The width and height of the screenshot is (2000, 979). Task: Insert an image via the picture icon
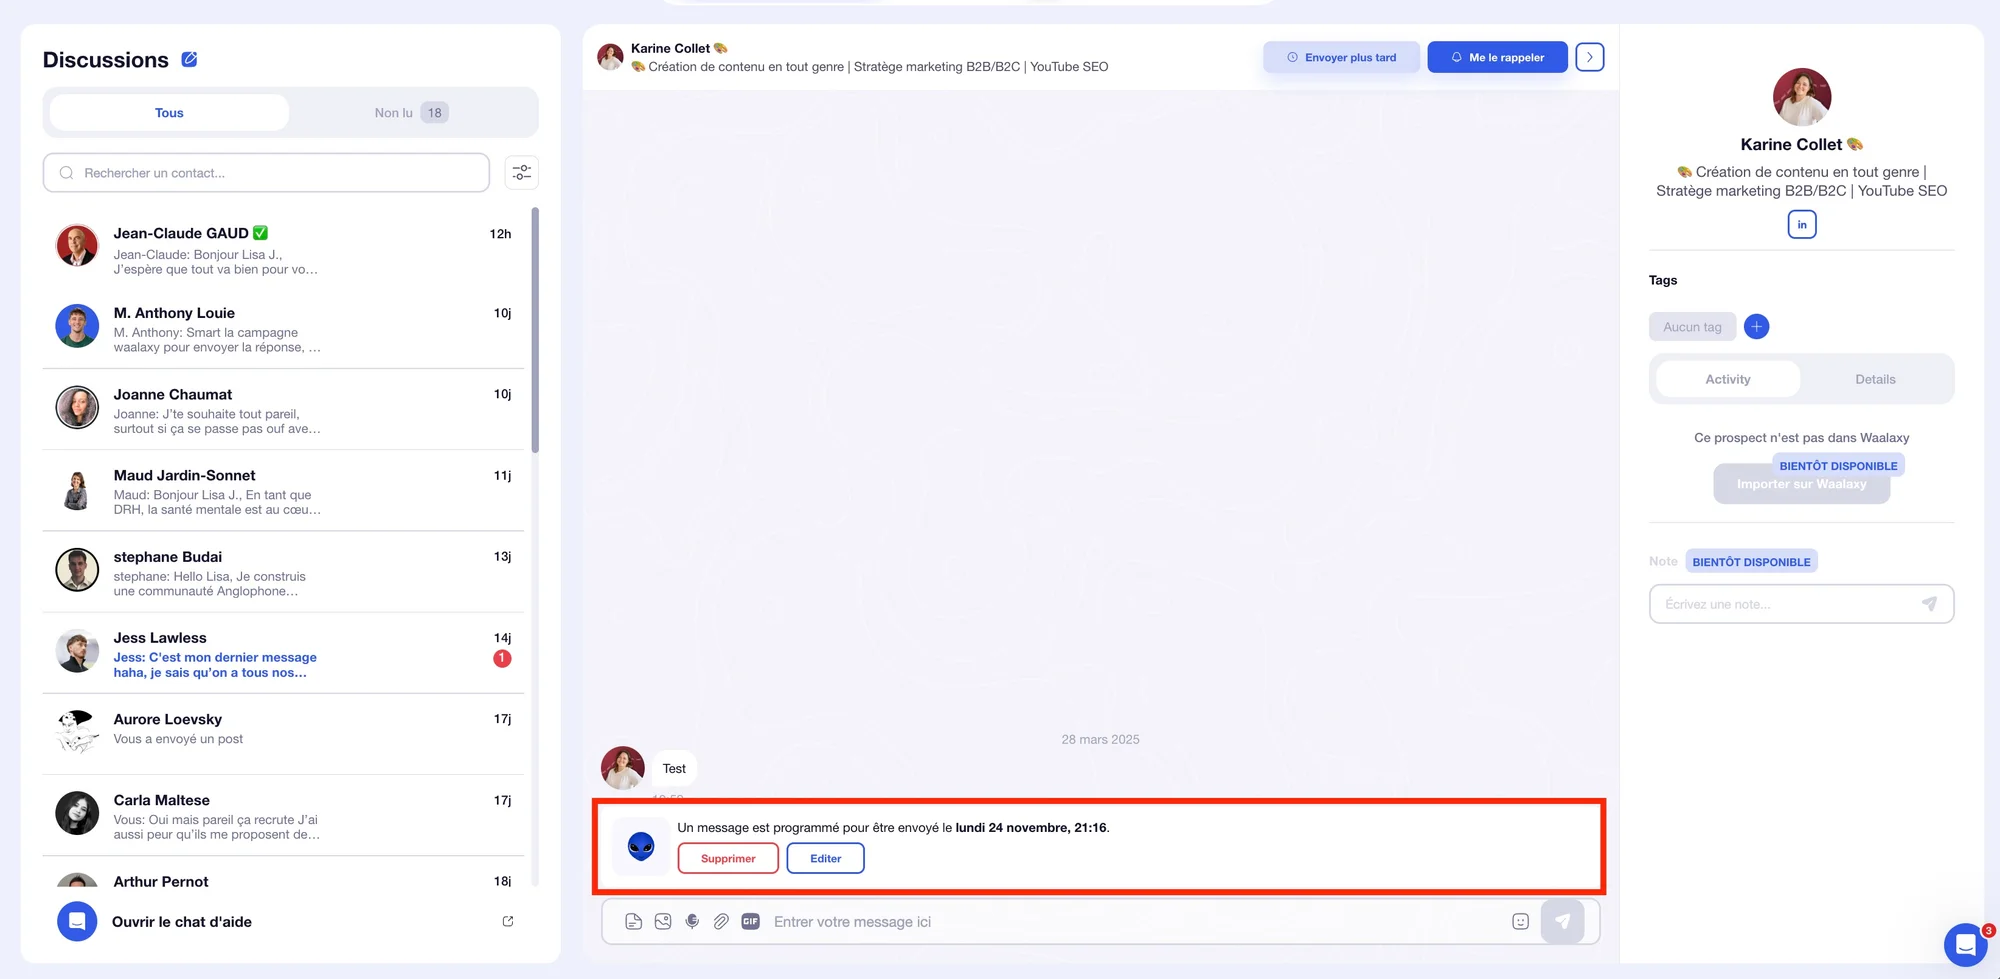point(663,922)
